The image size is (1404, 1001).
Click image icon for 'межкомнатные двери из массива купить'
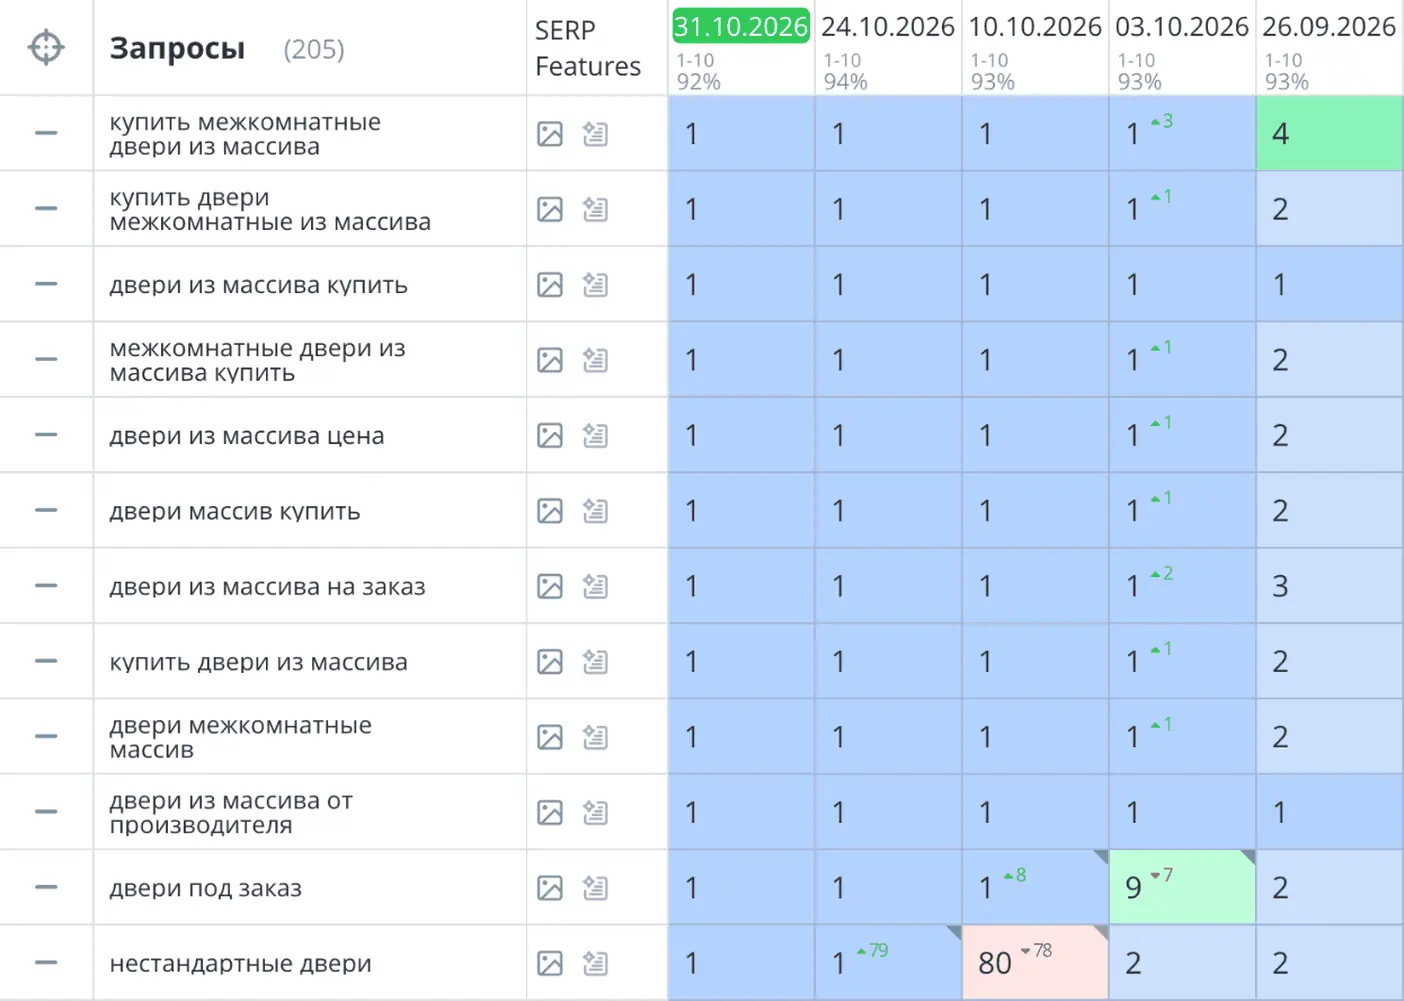pyautogui.click(x=550, y=359)
